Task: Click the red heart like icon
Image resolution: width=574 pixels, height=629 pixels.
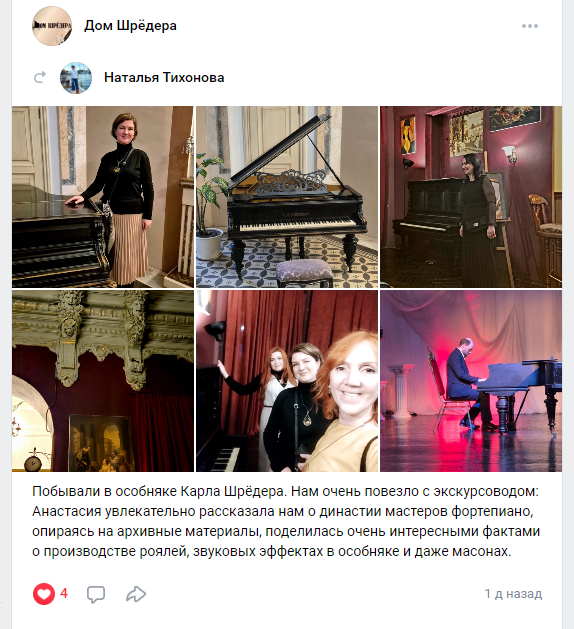Action: 44,594
